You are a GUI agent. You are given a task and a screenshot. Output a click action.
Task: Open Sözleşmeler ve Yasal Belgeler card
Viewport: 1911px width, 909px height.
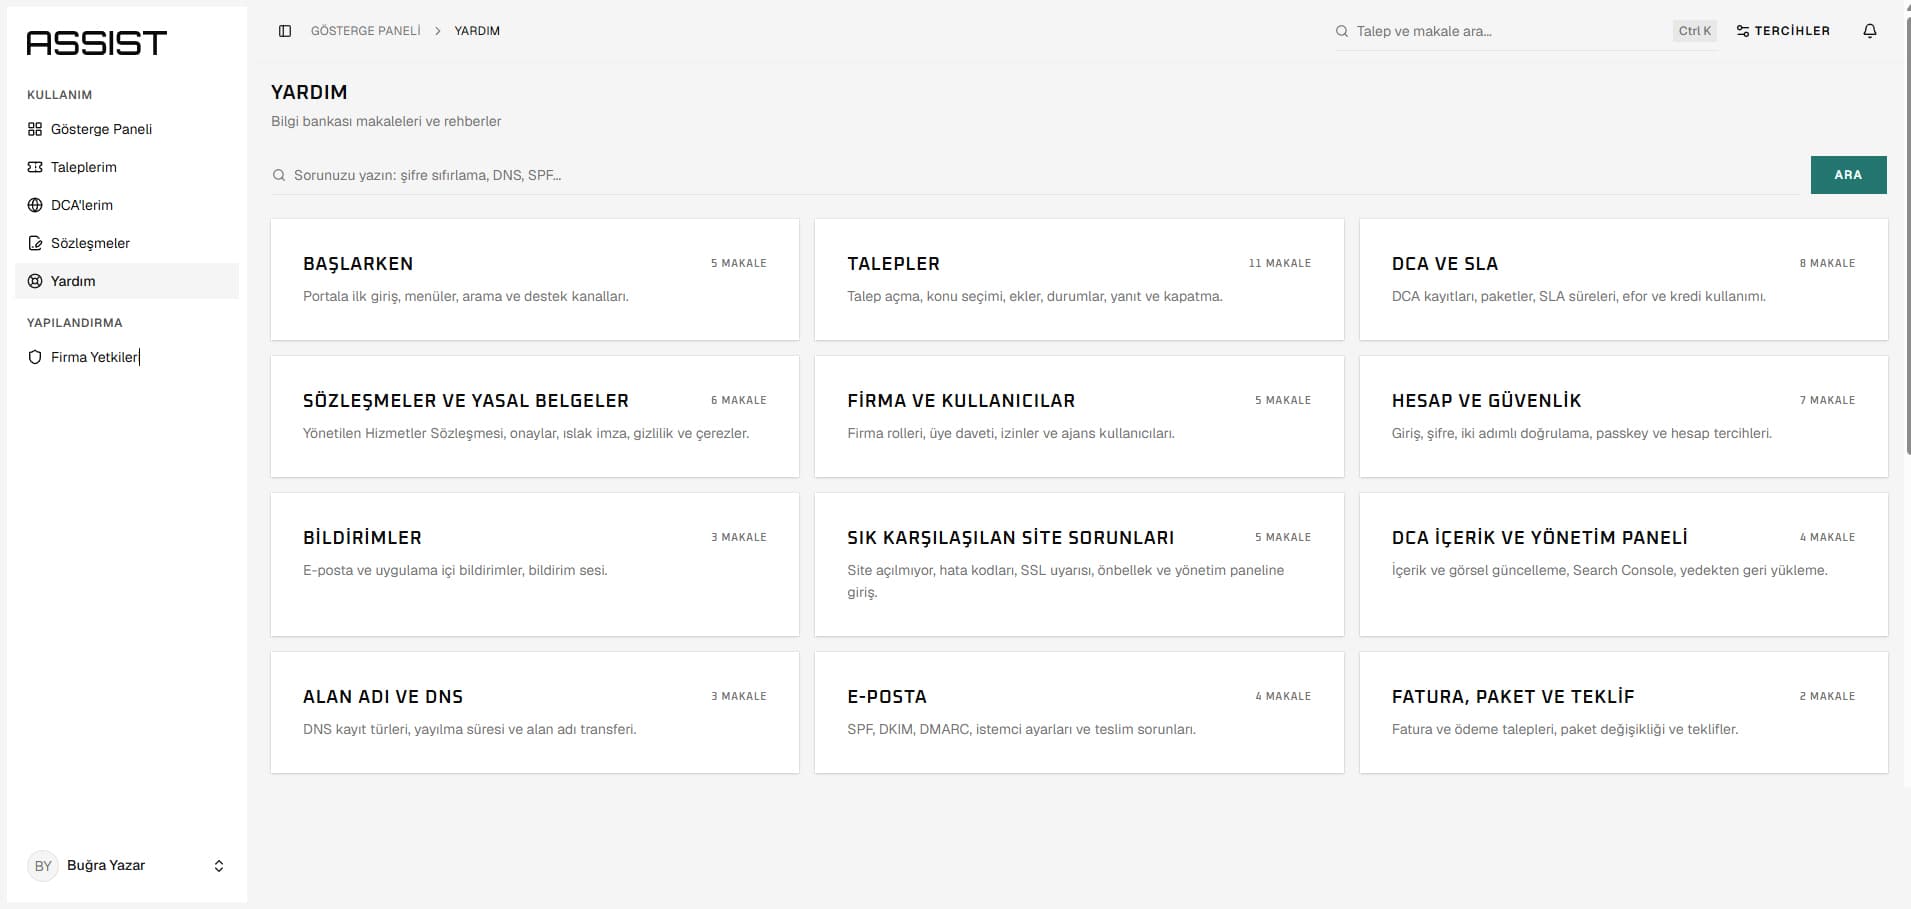535,416
